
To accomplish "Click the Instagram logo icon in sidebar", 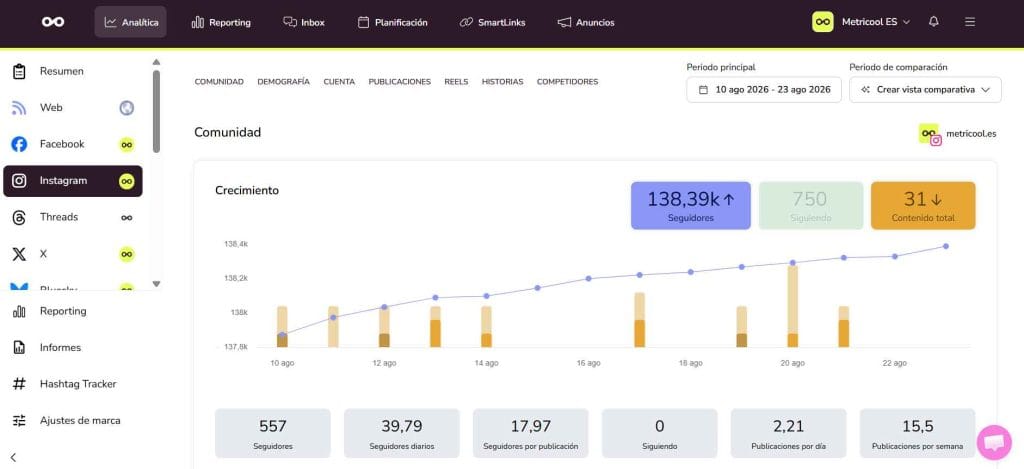I will (20, 181).
